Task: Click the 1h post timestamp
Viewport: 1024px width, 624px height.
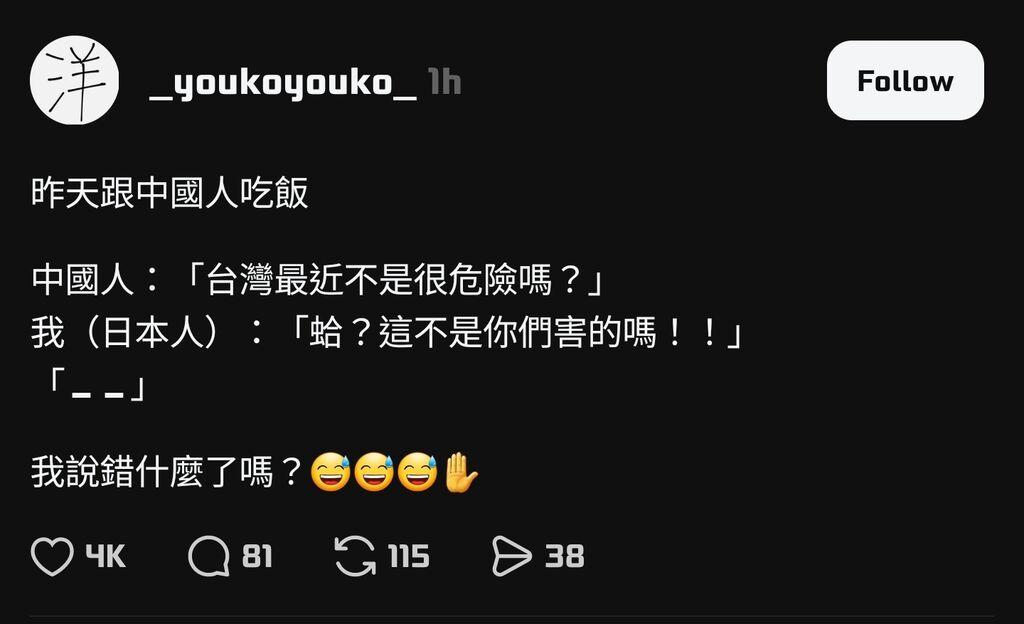Action: (x=445, y=82)
